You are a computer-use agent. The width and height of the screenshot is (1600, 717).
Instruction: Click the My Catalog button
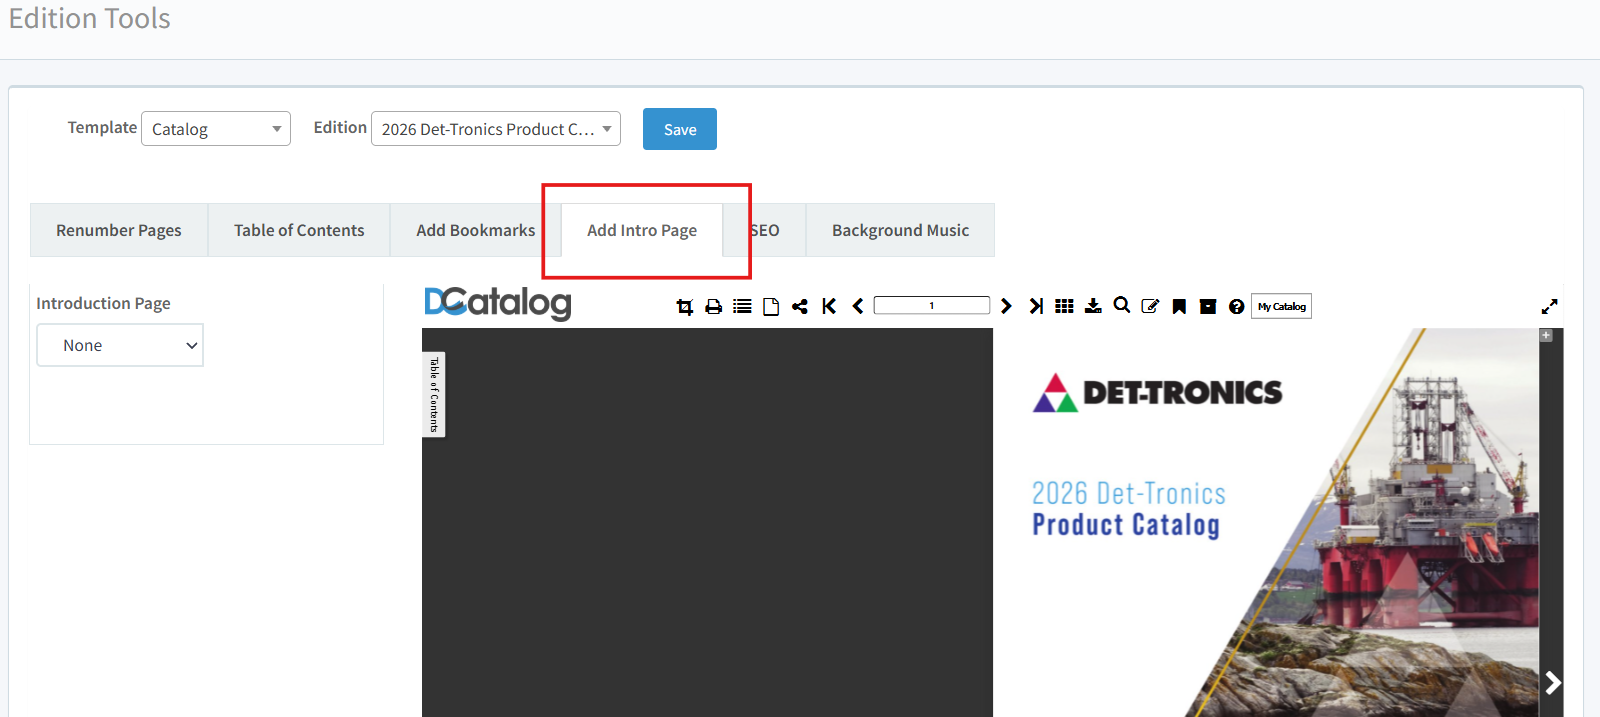(1281, 307)
